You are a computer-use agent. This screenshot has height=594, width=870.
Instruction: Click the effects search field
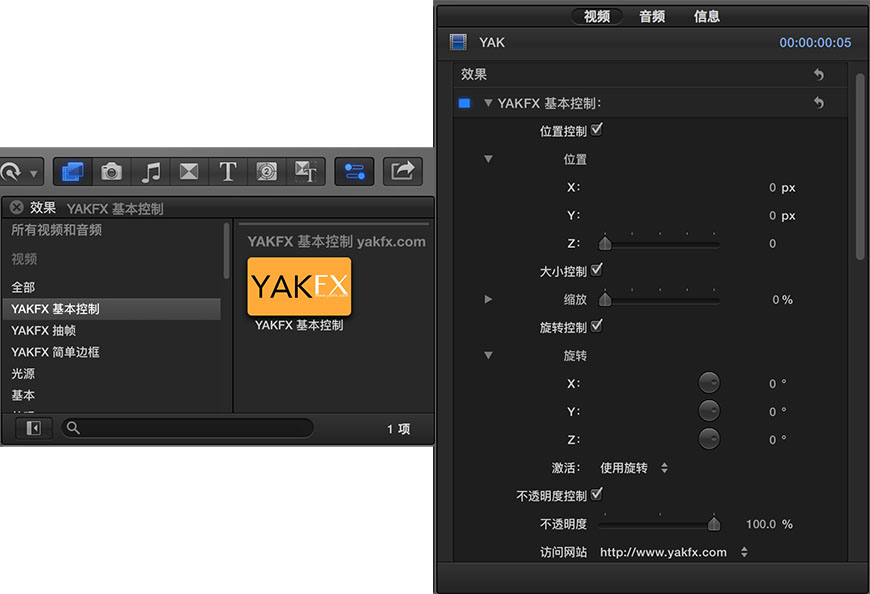click(x=188, y=428)
